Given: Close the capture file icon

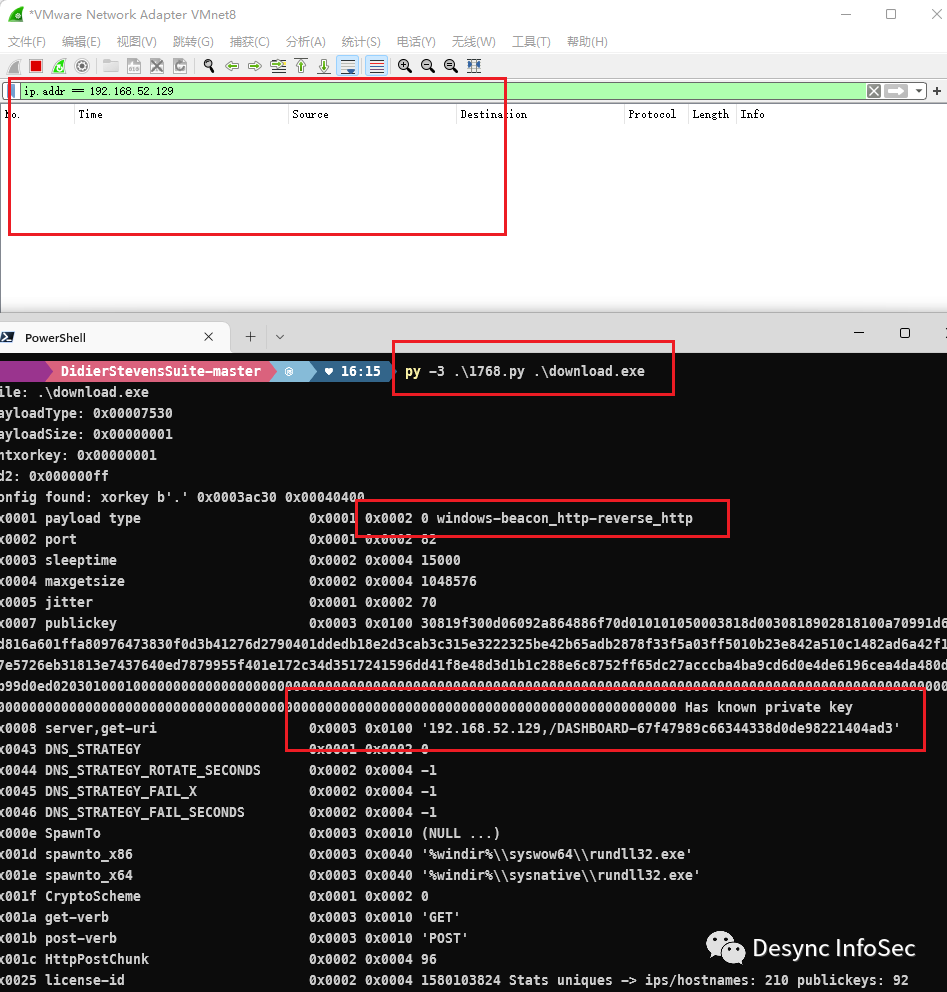Looking at the screenshot, I should 157,66.
